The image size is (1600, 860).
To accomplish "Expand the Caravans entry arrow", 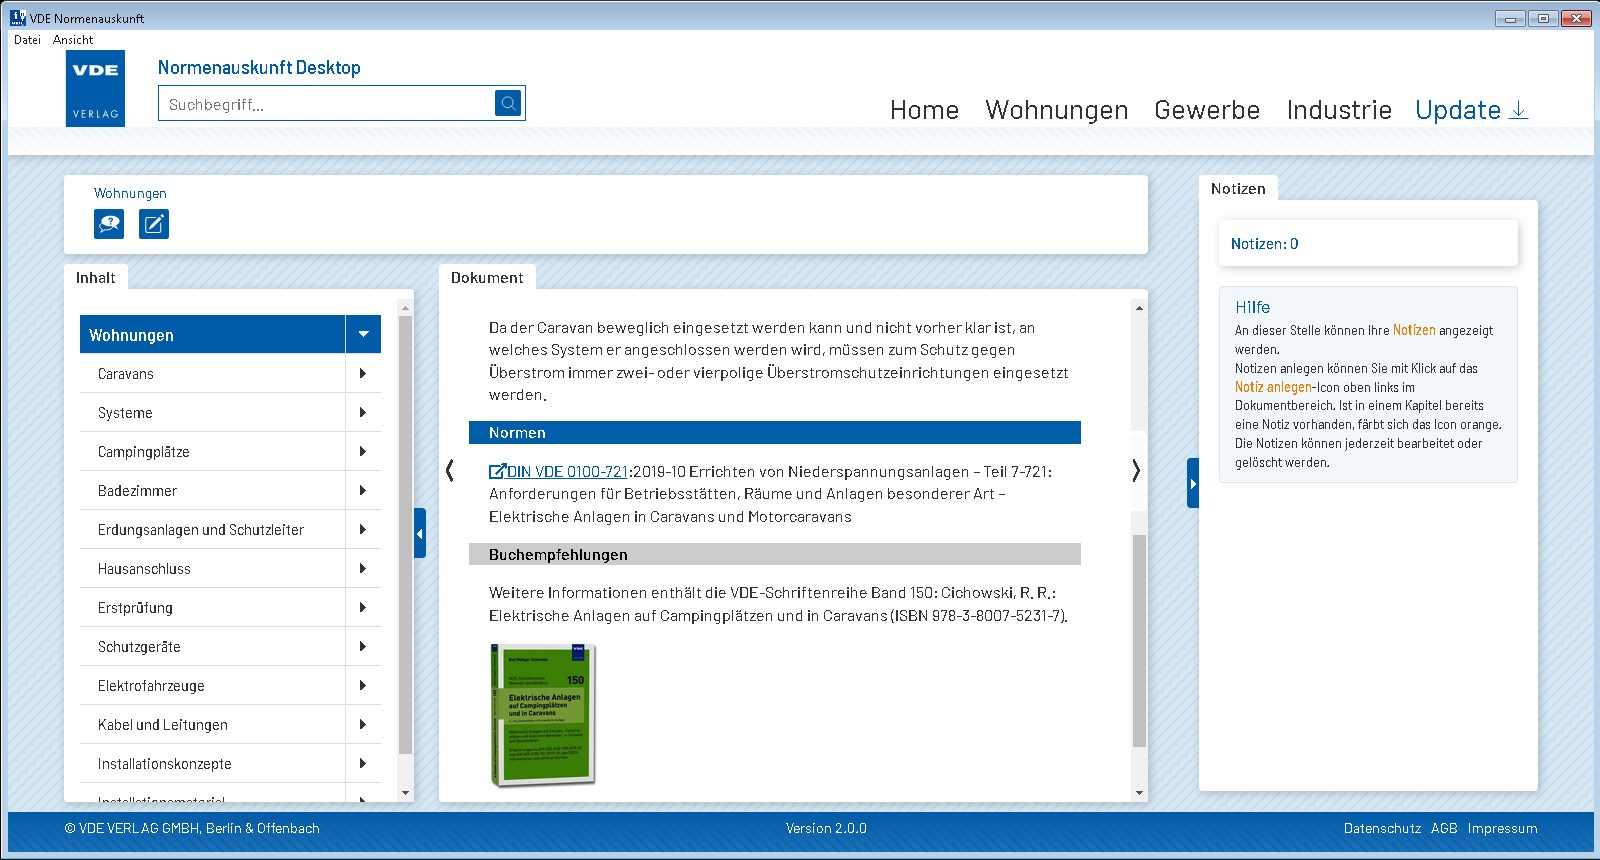I will click(x=363, y=373).
